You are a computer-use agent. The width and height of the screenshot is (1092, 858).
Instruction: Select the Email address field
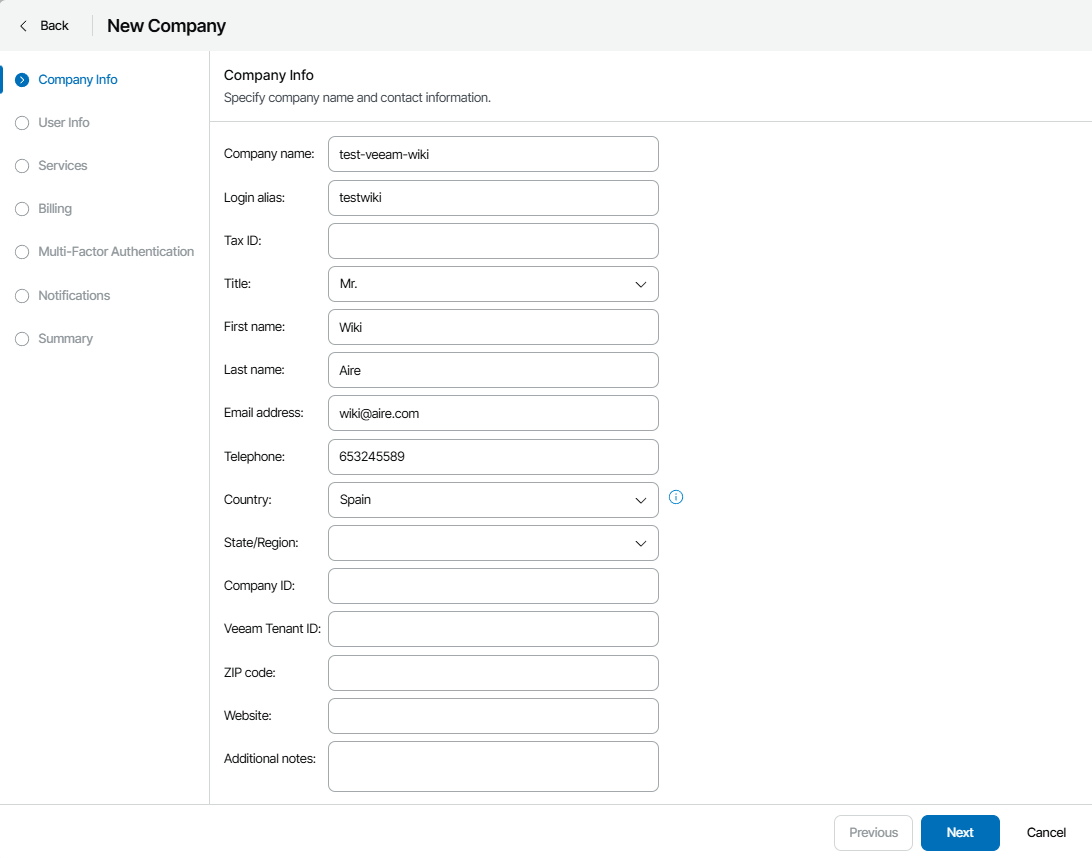tap(493, 412)
